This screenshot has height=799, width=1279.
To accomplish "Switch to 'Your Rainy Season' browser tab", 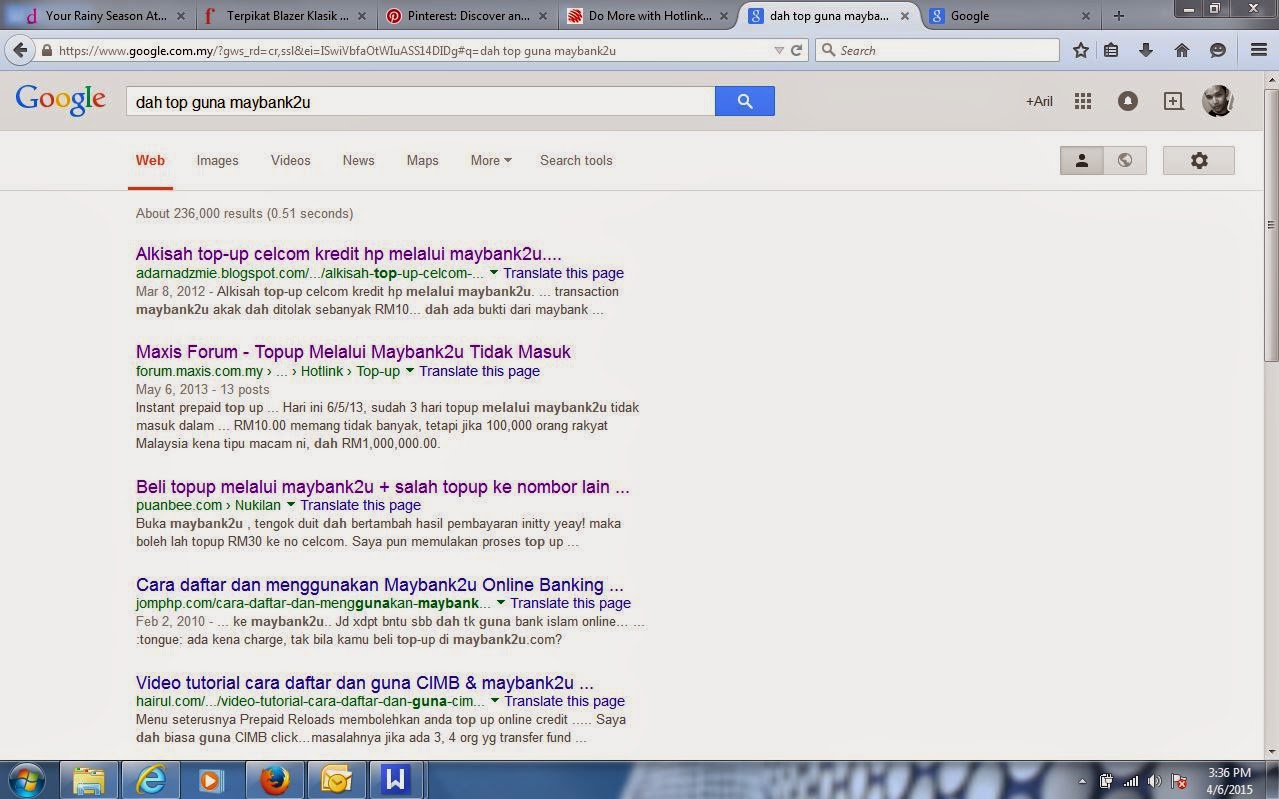I will click(105, 15).
